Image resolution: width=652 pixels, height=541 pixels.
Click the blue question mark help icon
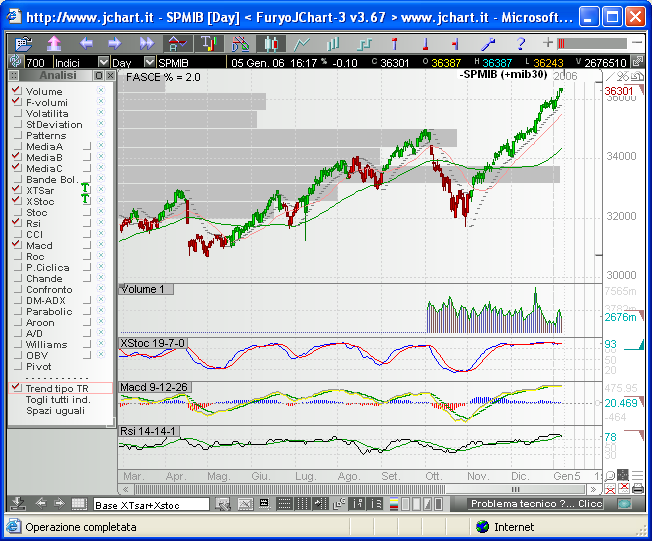[521, 43]
